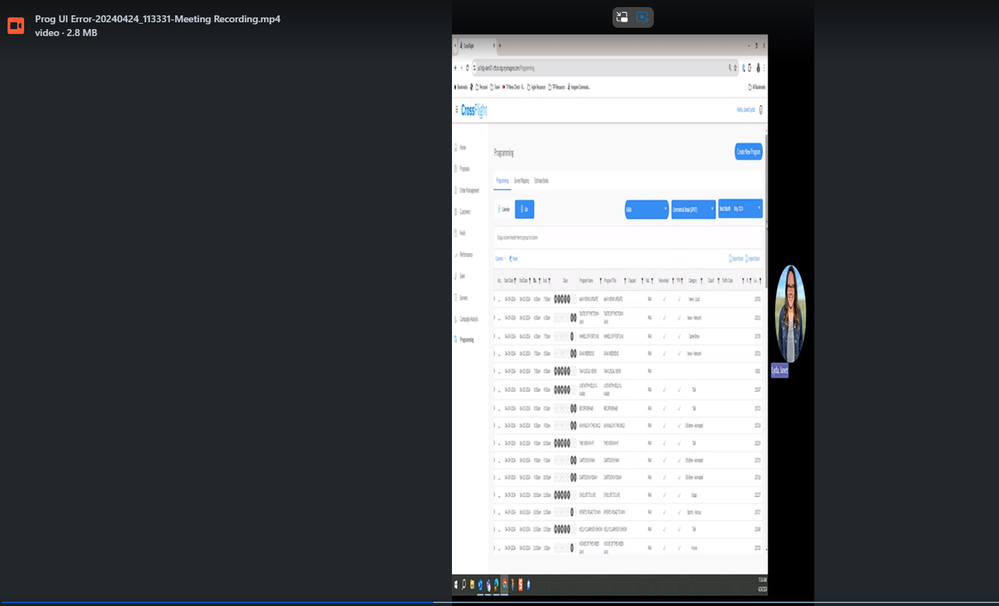Viewport: 999px width, 606px height.
Task: Open Home in the CrossFlight sidebar
Action: pos(460,147)
